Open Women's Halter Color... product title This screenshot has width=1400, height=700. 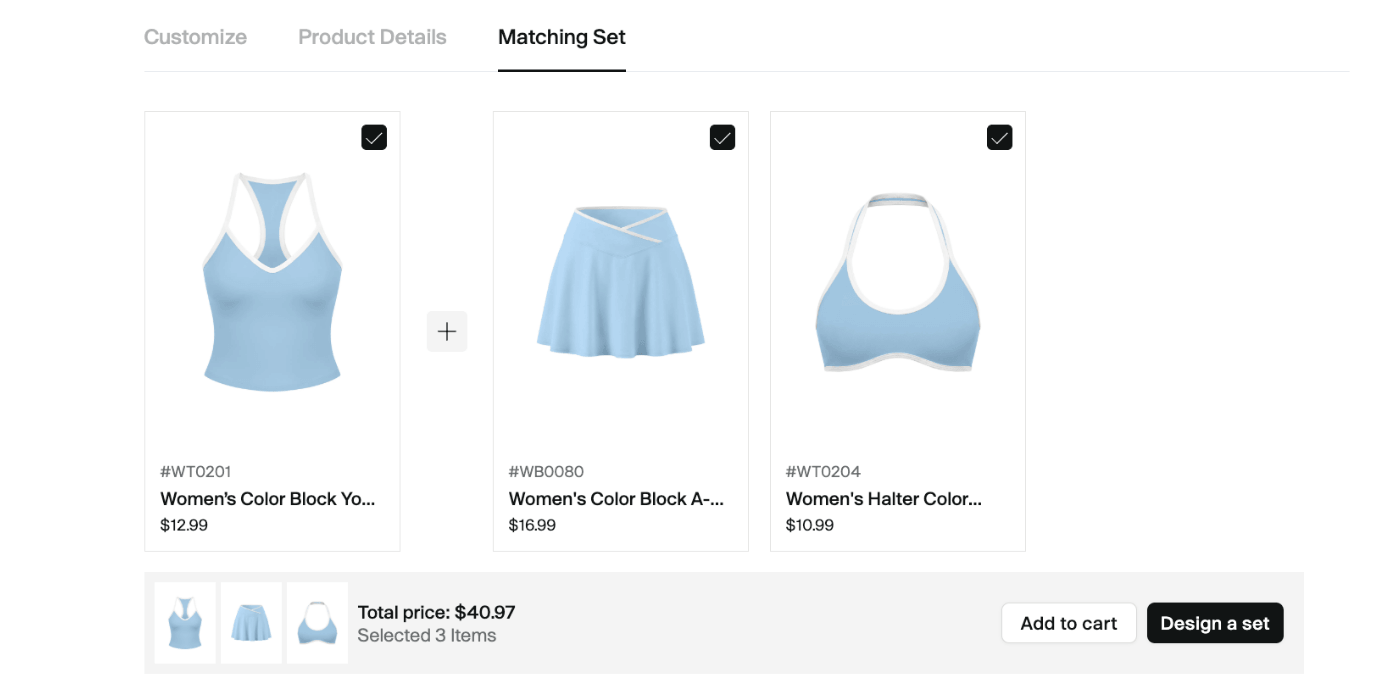point(884,499)
